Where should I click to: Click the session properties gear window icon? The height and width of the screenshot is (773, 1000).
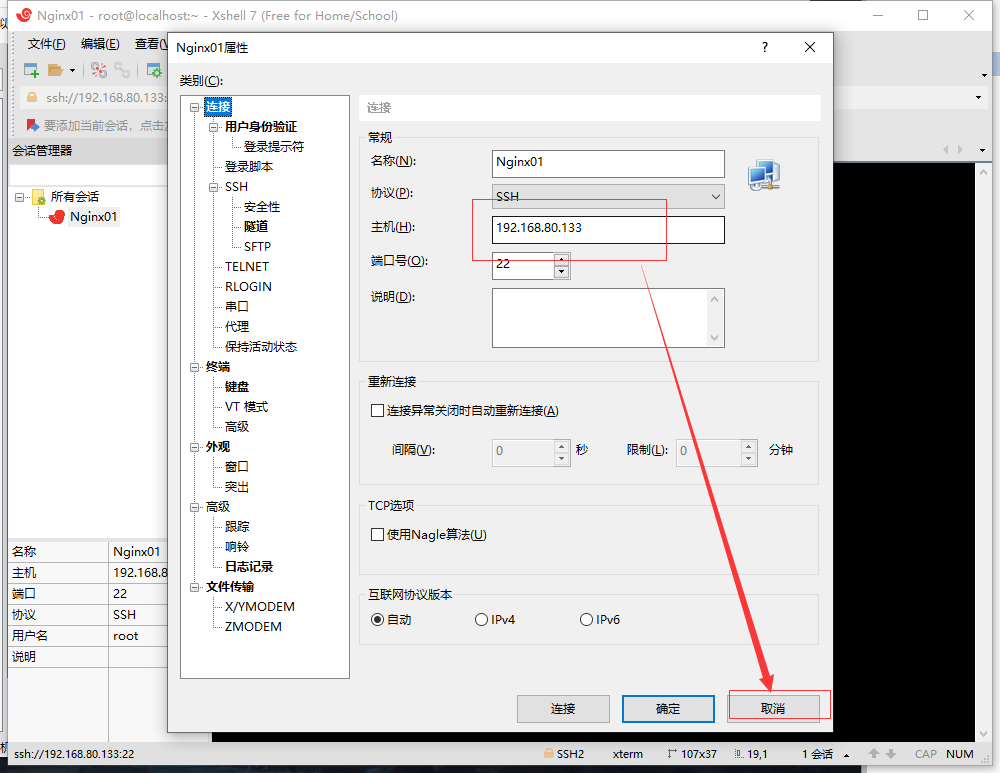154,70
